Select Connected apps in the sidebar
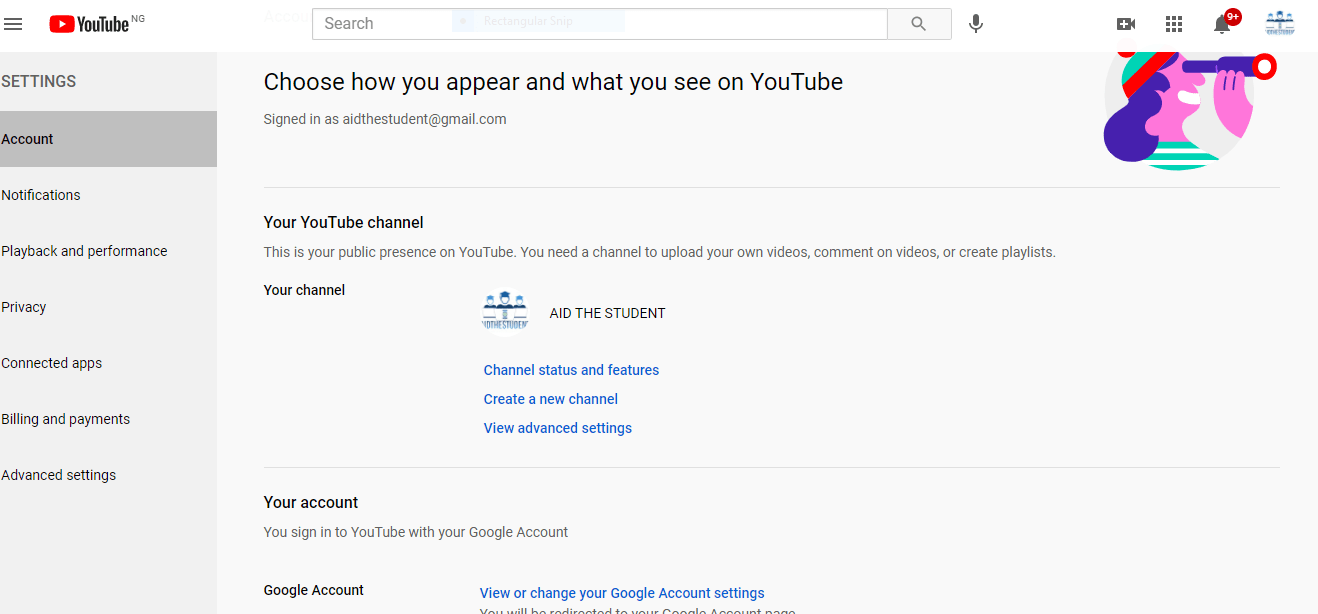Screen dimensions: 1318x614 (x=52, y=362)
